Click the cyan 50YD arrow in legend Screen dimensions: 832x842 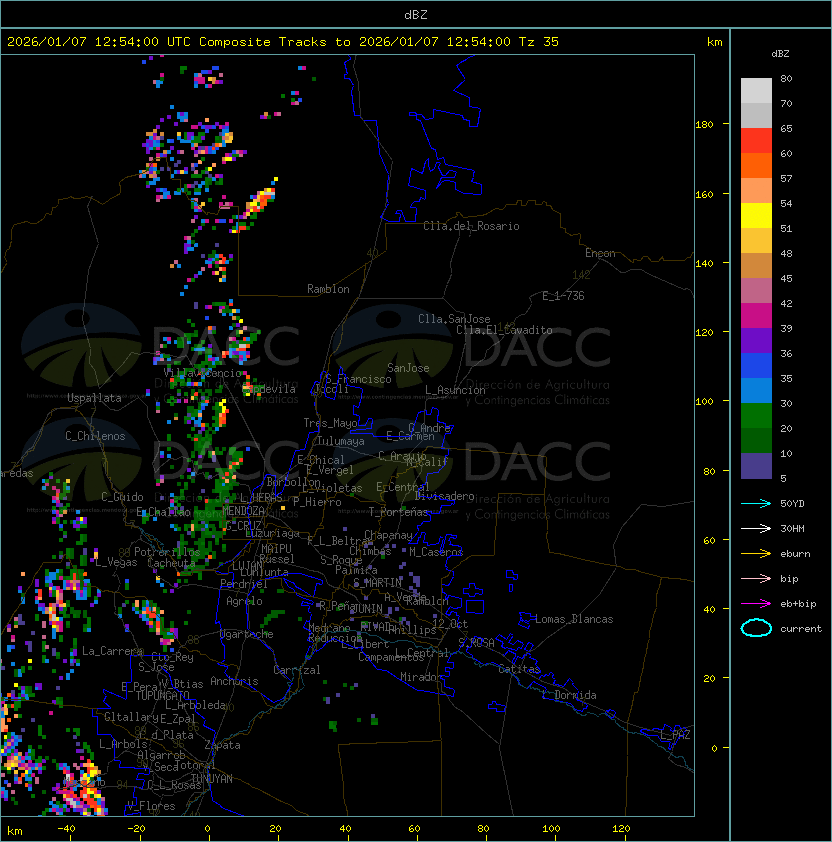[756, 504]
